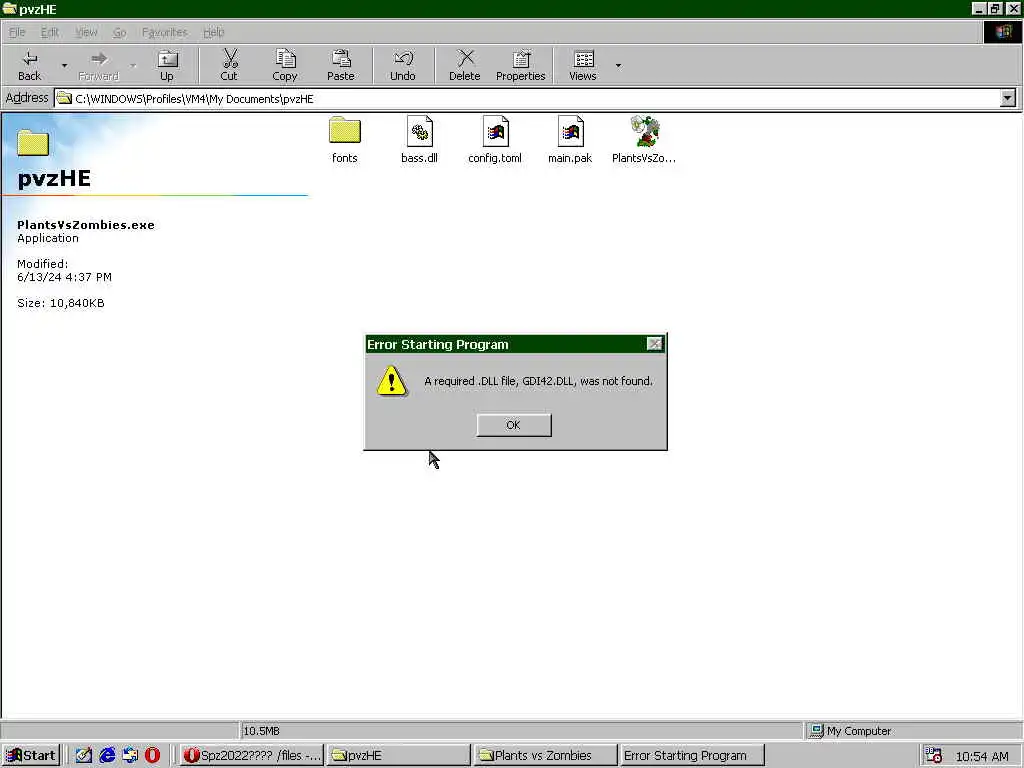1024x768 pixels.
Task: Click the Cut scissors icon
Action: pyautogui.click(x=229, y=59)
